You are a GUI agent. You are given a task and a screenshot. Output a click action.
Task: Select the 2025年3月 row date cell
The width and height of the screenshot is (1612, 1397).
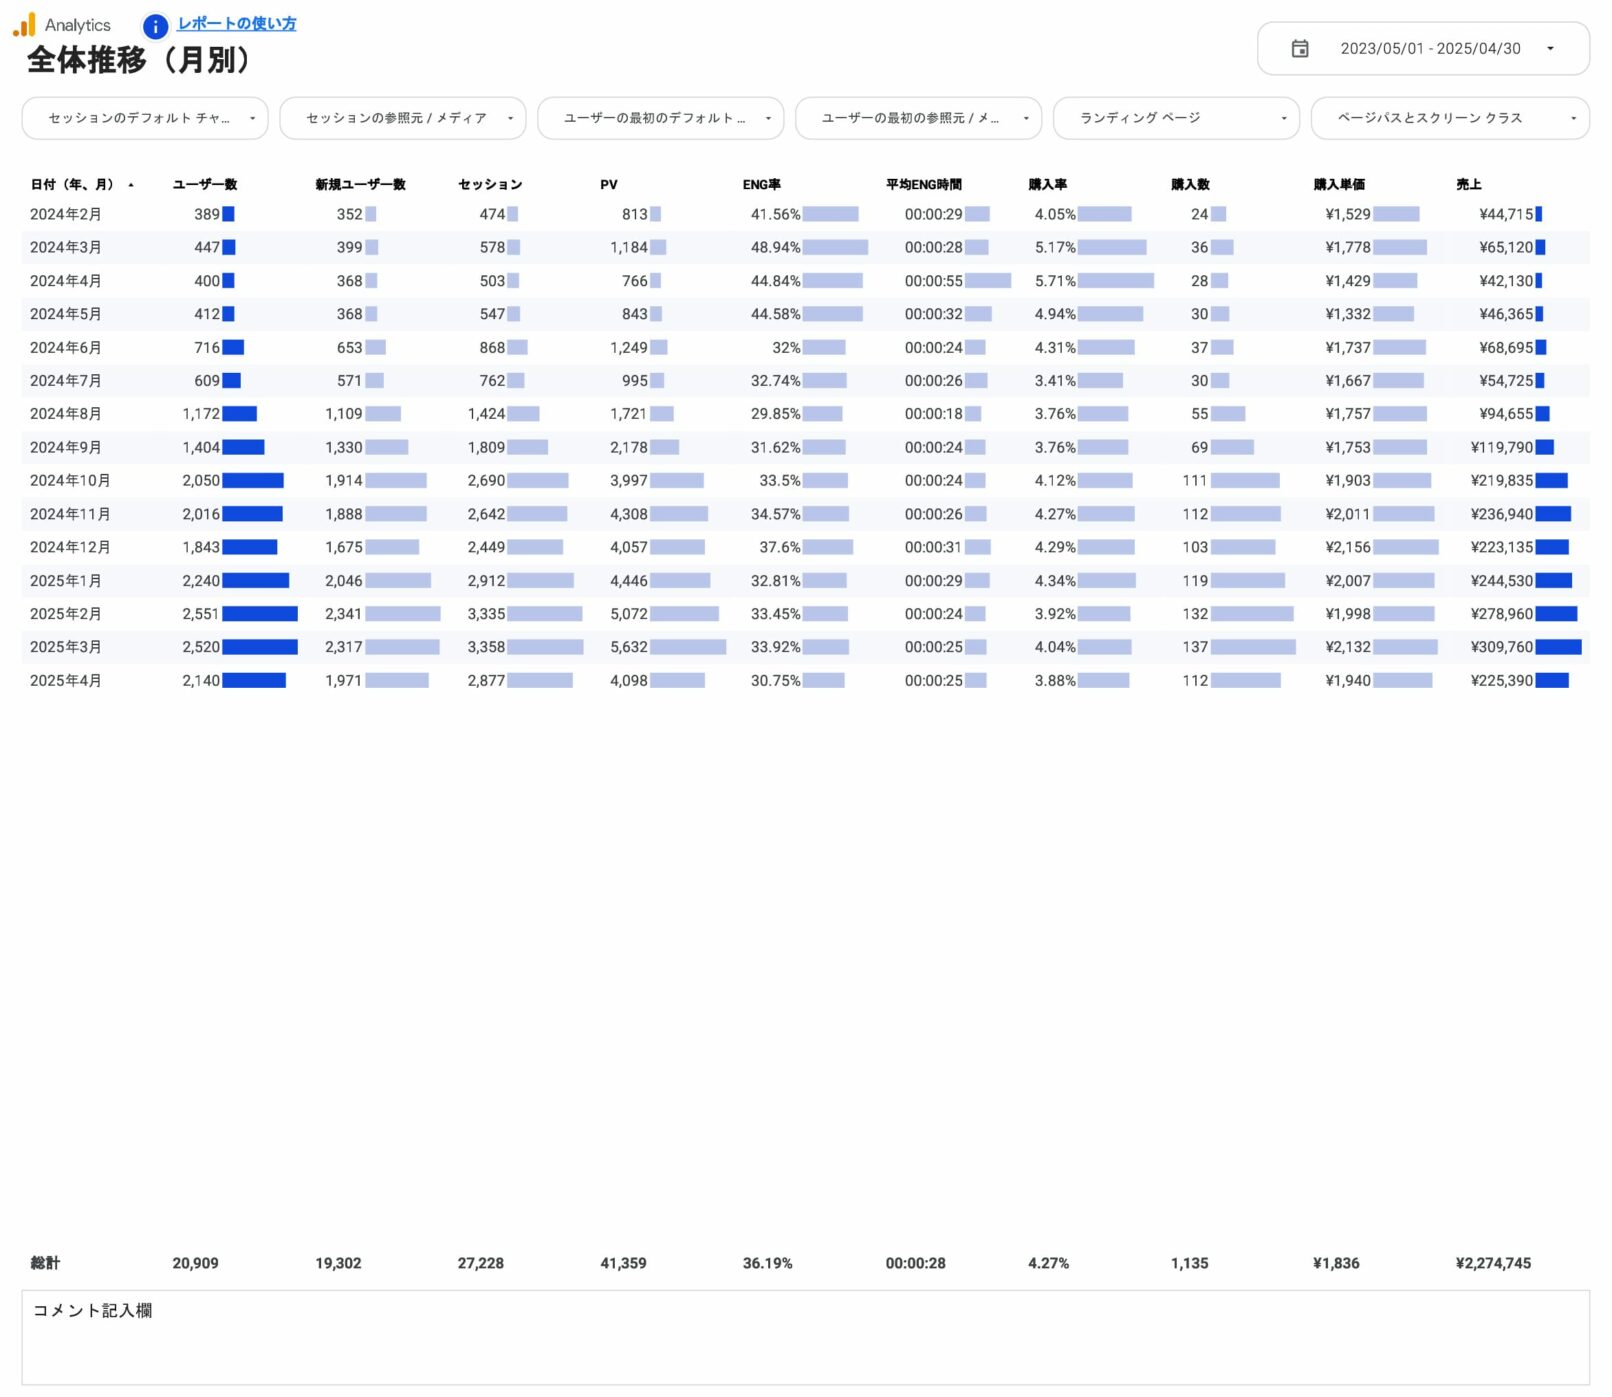coord(66,647)
